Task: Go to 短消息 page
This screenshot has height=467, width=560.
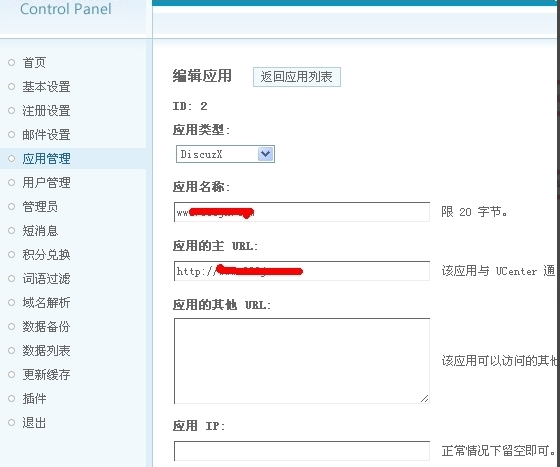Action: pyautogui.click(x=40, y=231)
